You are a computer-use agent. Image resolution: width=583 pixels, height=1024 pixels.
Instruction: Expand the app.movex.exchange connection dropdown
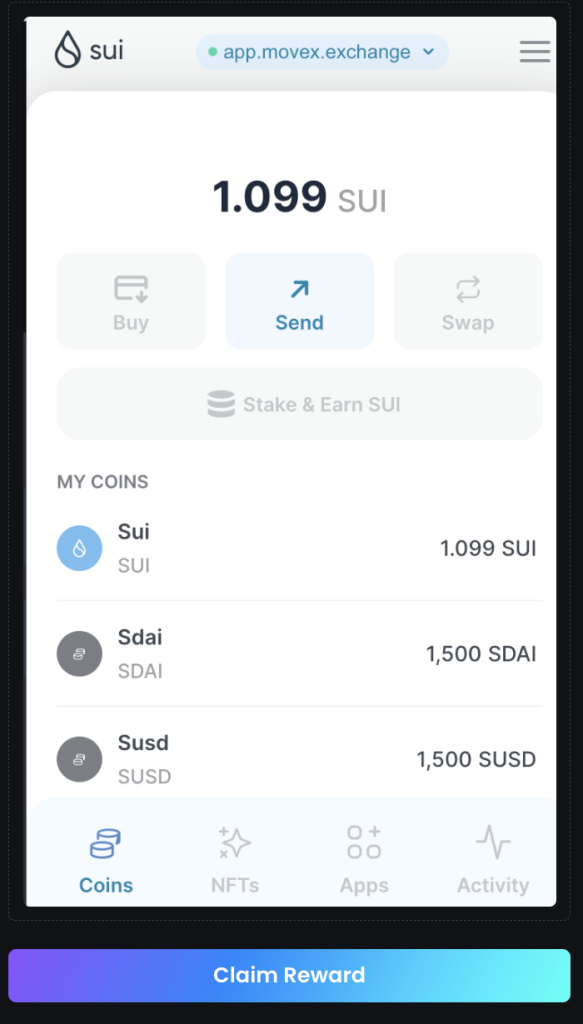click(323, 52)
